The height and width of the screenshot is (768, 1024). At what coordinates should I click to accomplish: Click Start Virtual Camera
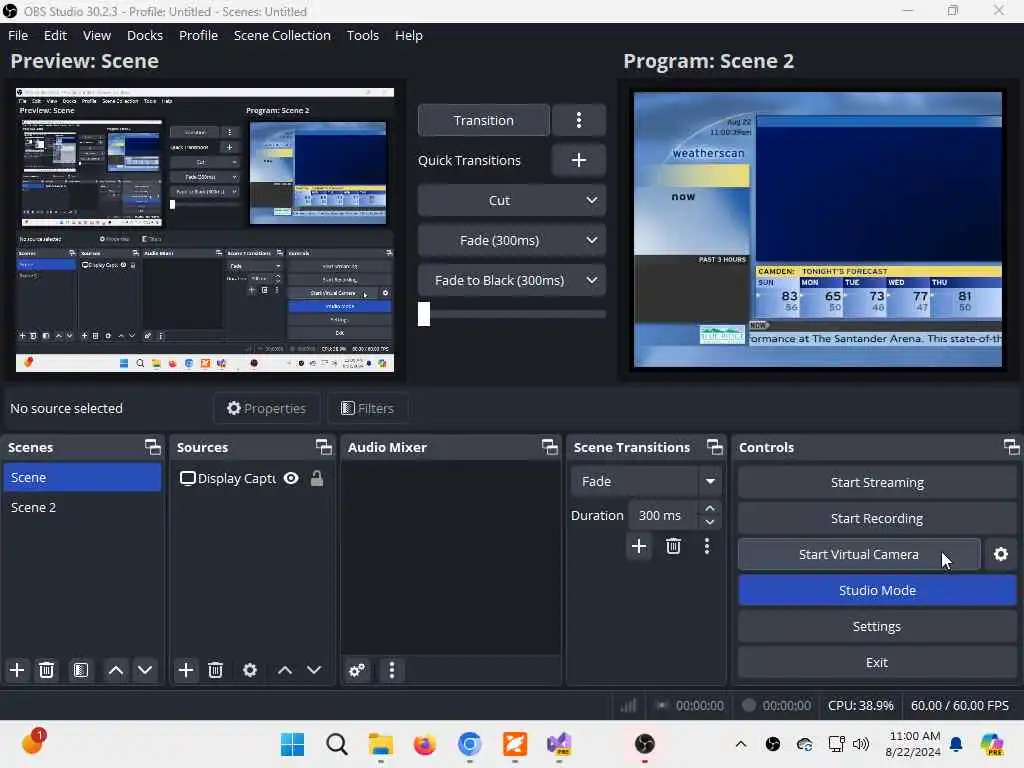pyautogui.click(x=859, y=554)
